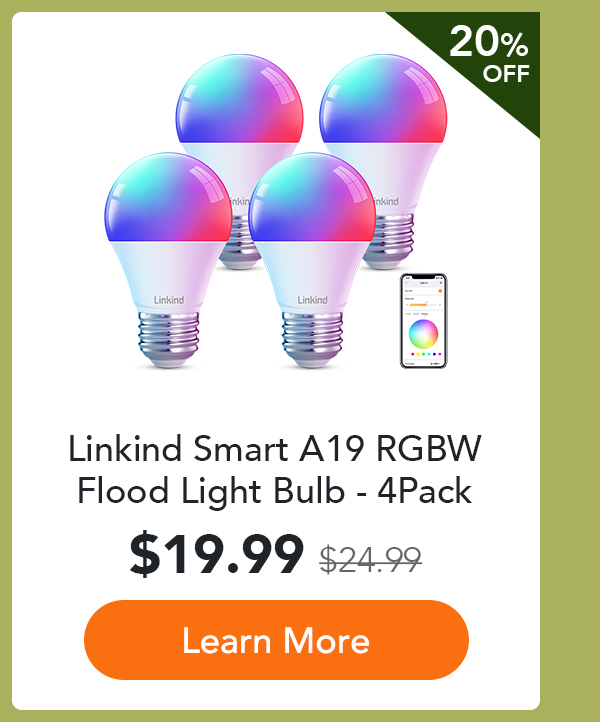The width and height of the screenshot is (600, 722).
Task: Click the yellow selector handle in color wheel
Action: click(x=429, y=342)
